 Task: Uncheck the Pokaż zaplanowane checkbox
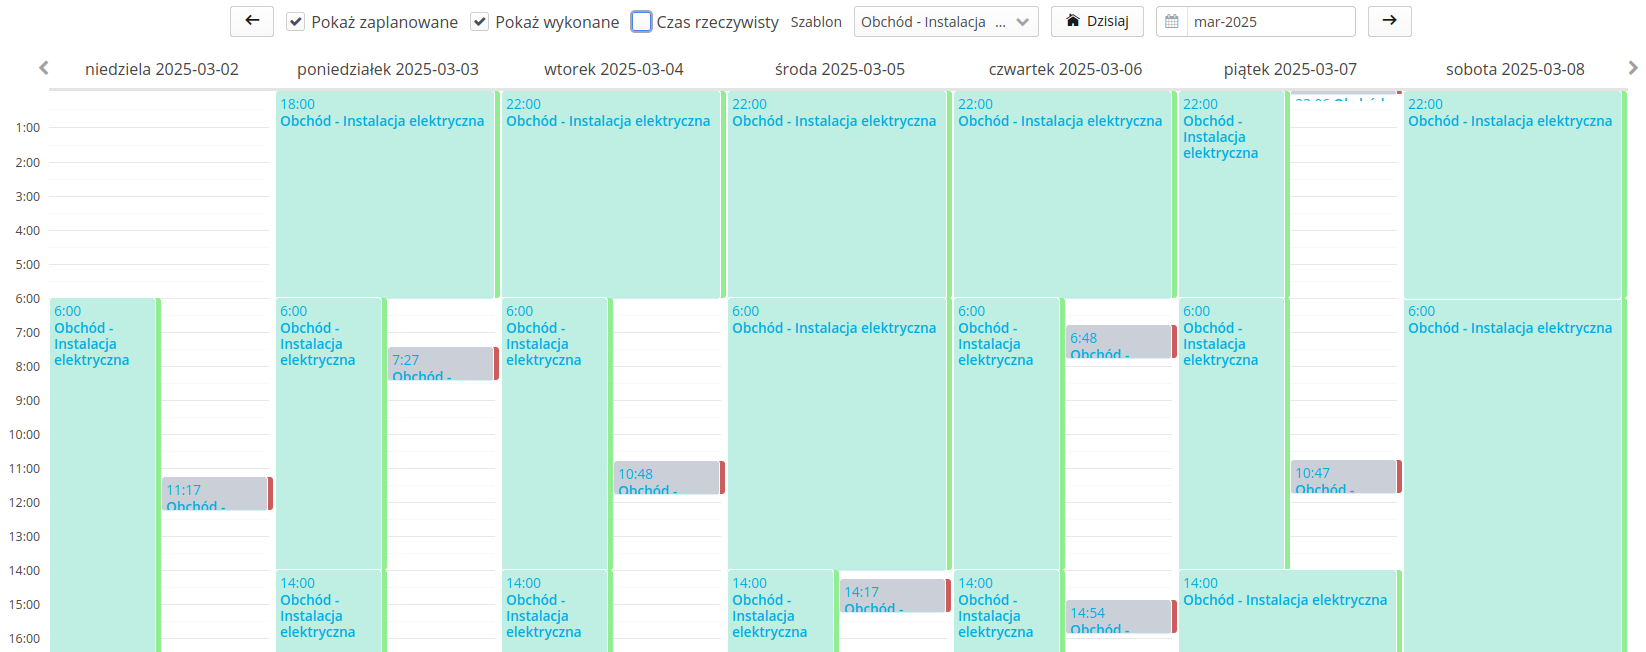point(296,22)
